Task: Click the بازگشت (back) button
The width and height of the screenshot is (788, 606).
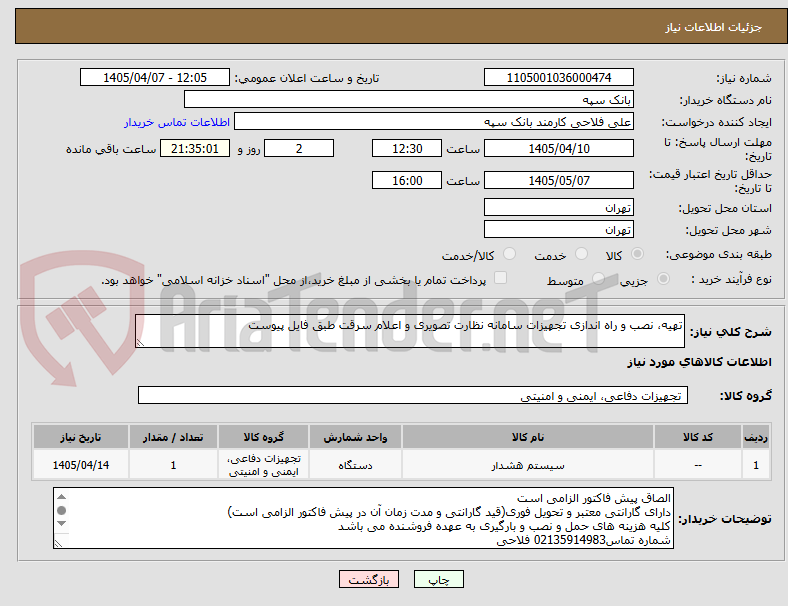Action: point(369,579)
